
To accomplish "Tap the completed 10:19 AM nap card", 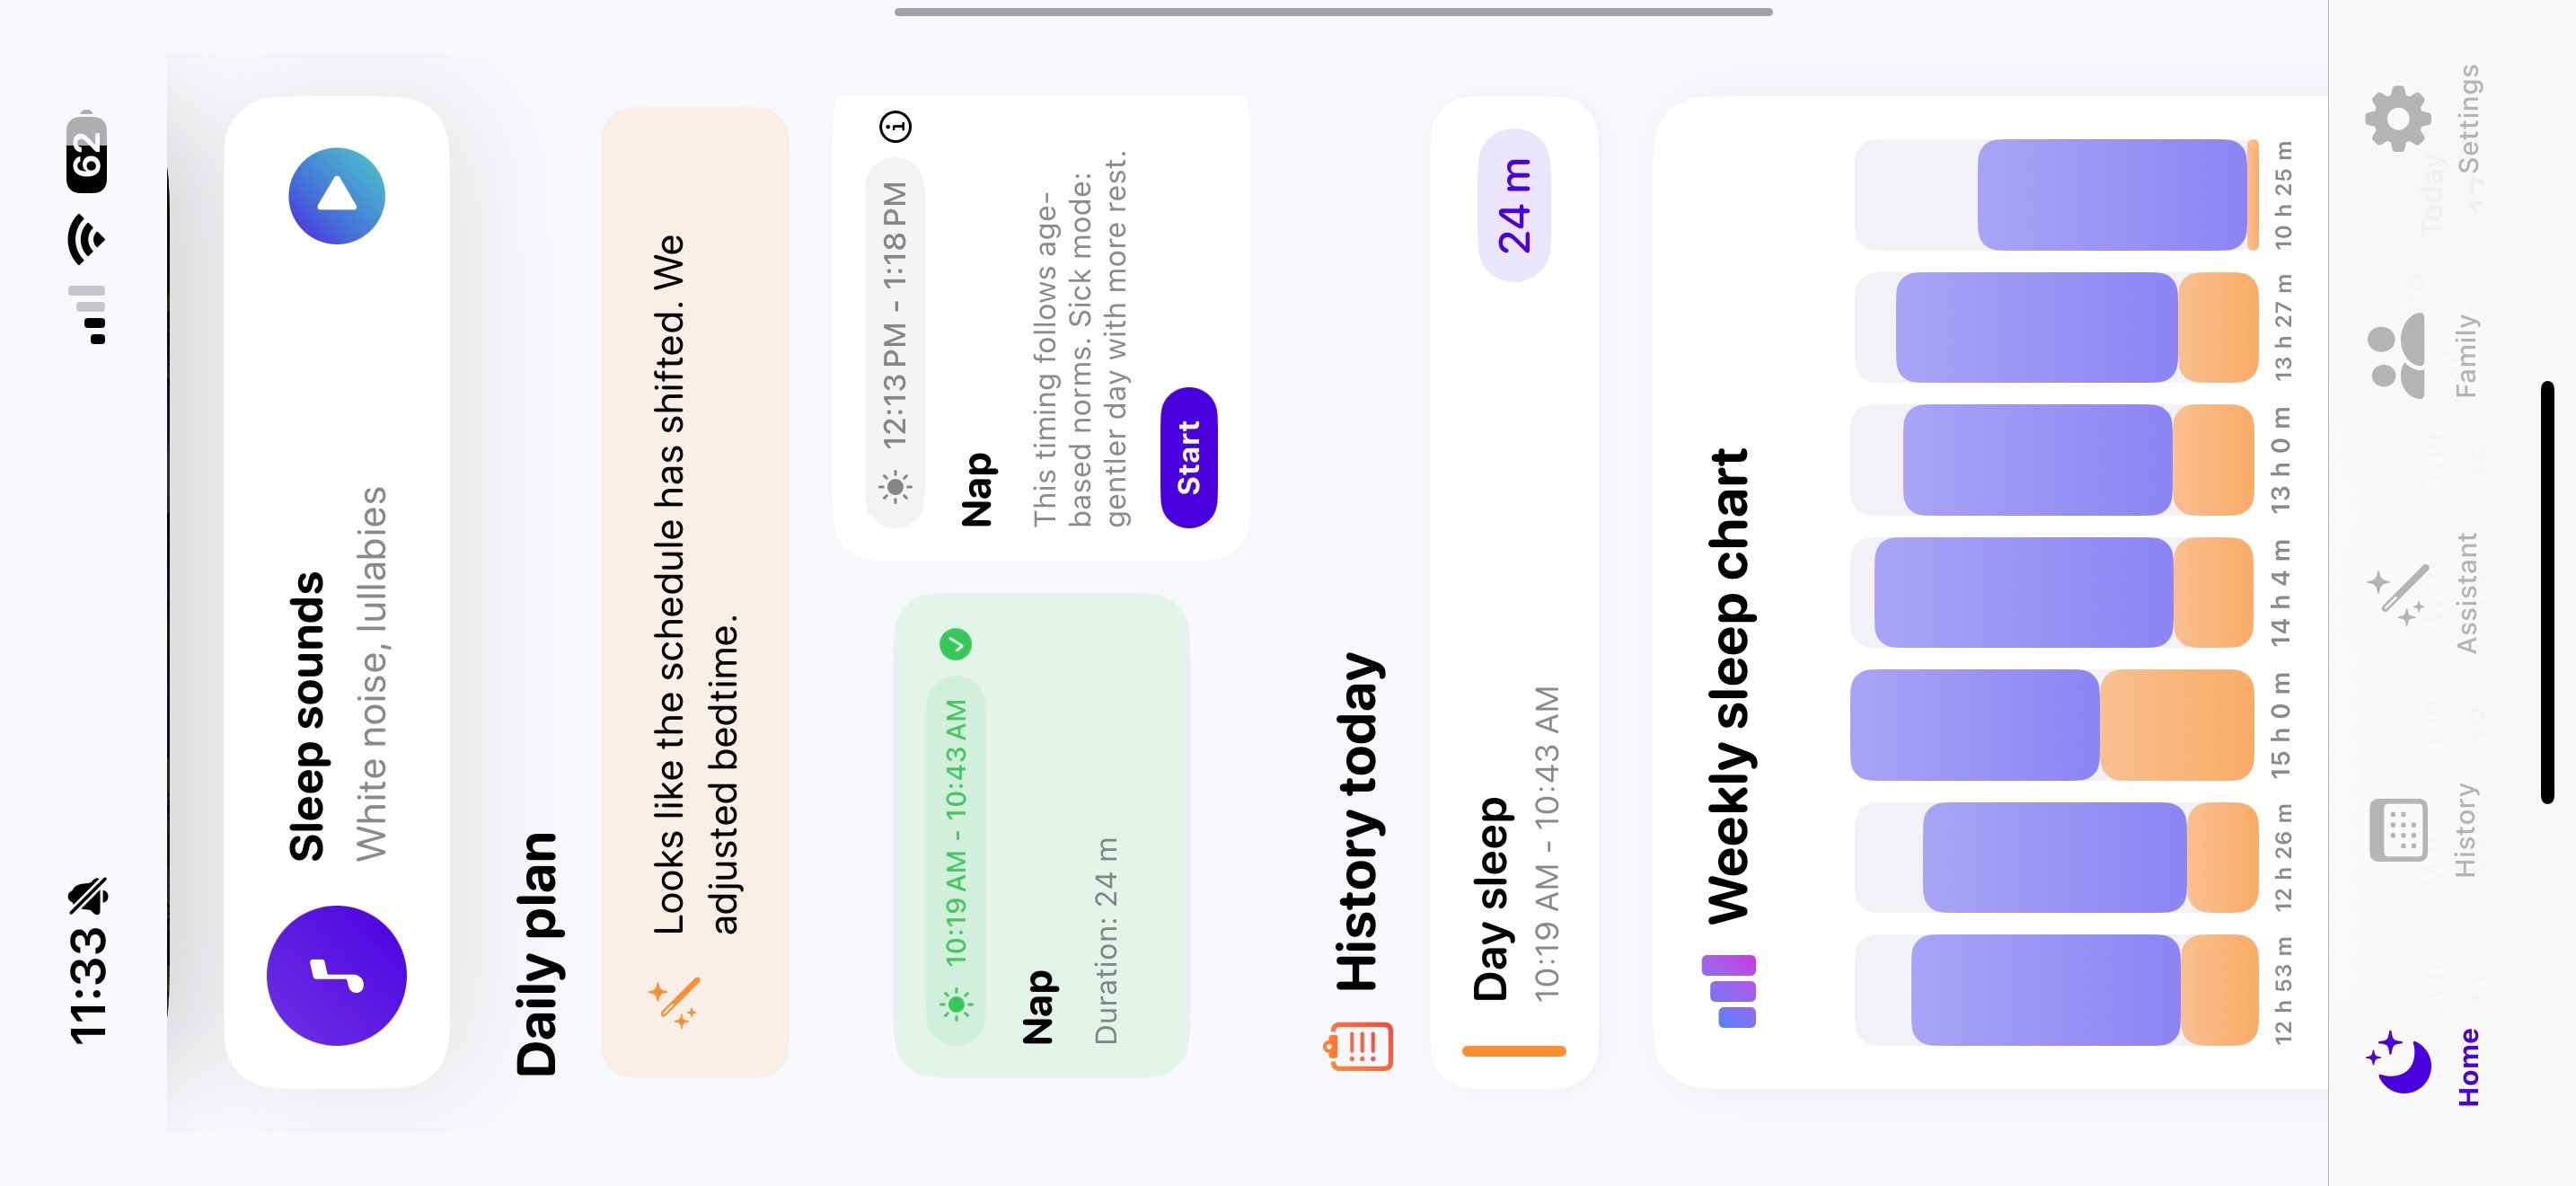I will (x=1041, y=835).
